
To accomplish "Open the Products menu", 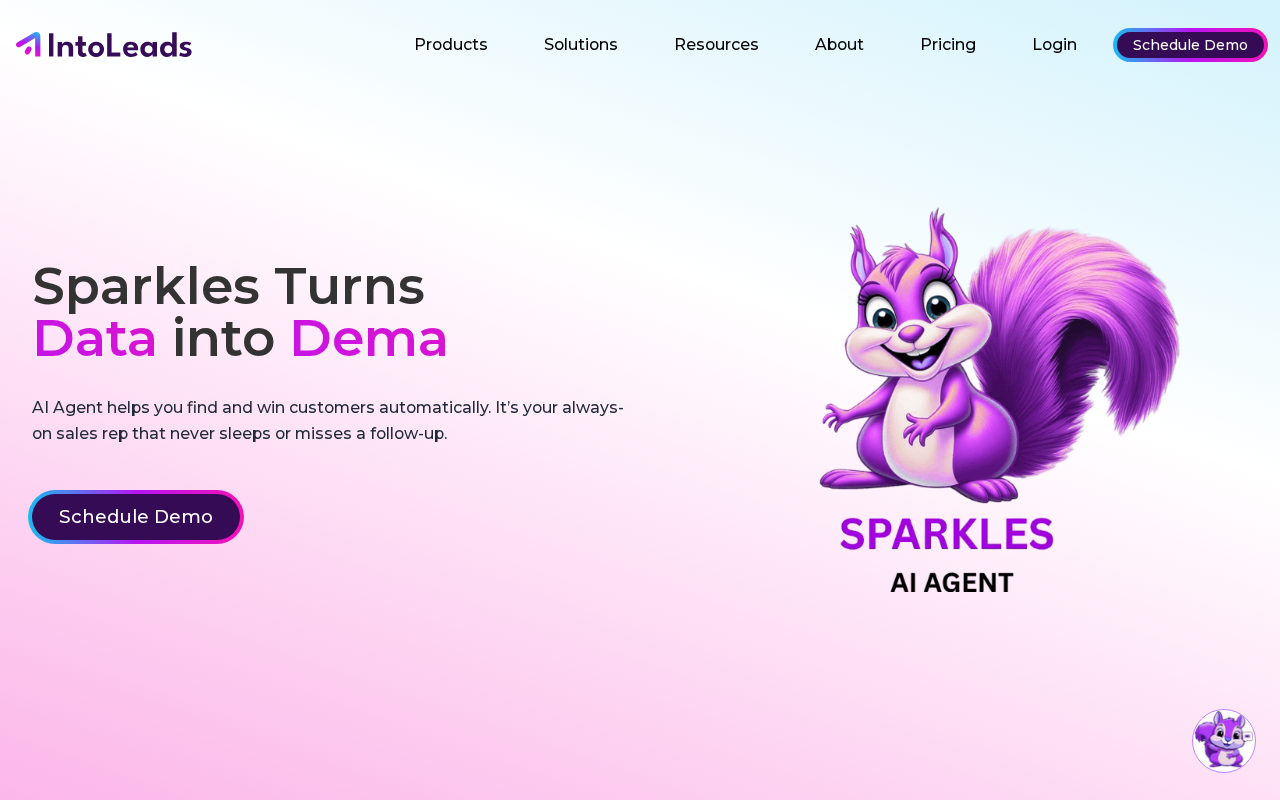I will point(451,45).
